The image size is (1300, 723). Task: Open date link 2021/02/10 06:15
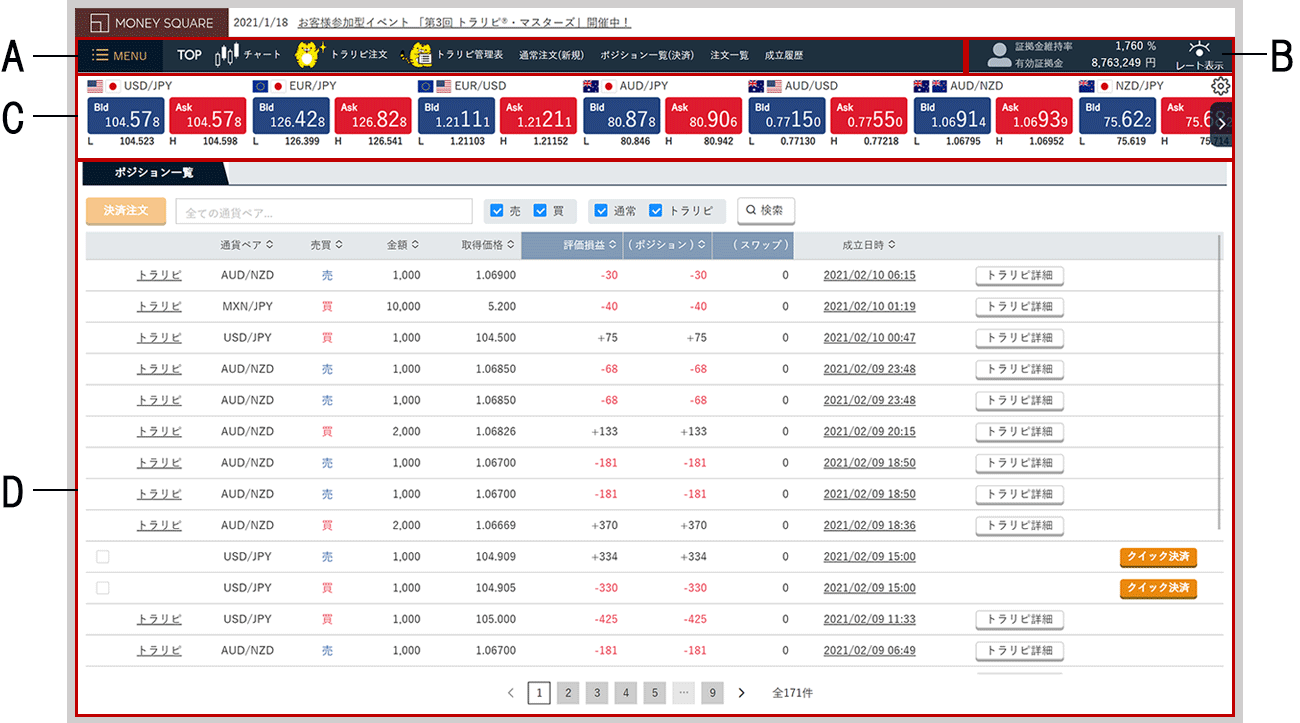pos(869,275)
